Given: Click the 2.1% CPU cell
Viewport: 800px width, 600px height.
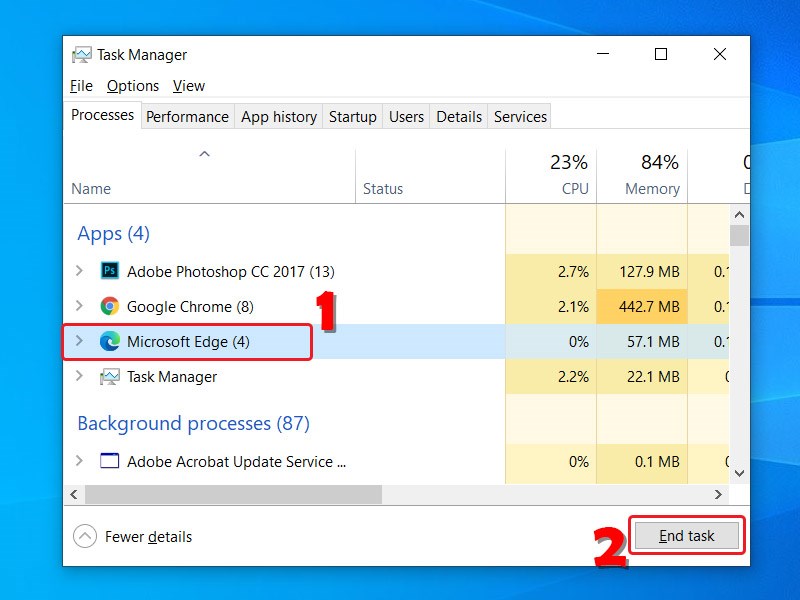Looking at the screenshot, I should click(x=551, y=307).
